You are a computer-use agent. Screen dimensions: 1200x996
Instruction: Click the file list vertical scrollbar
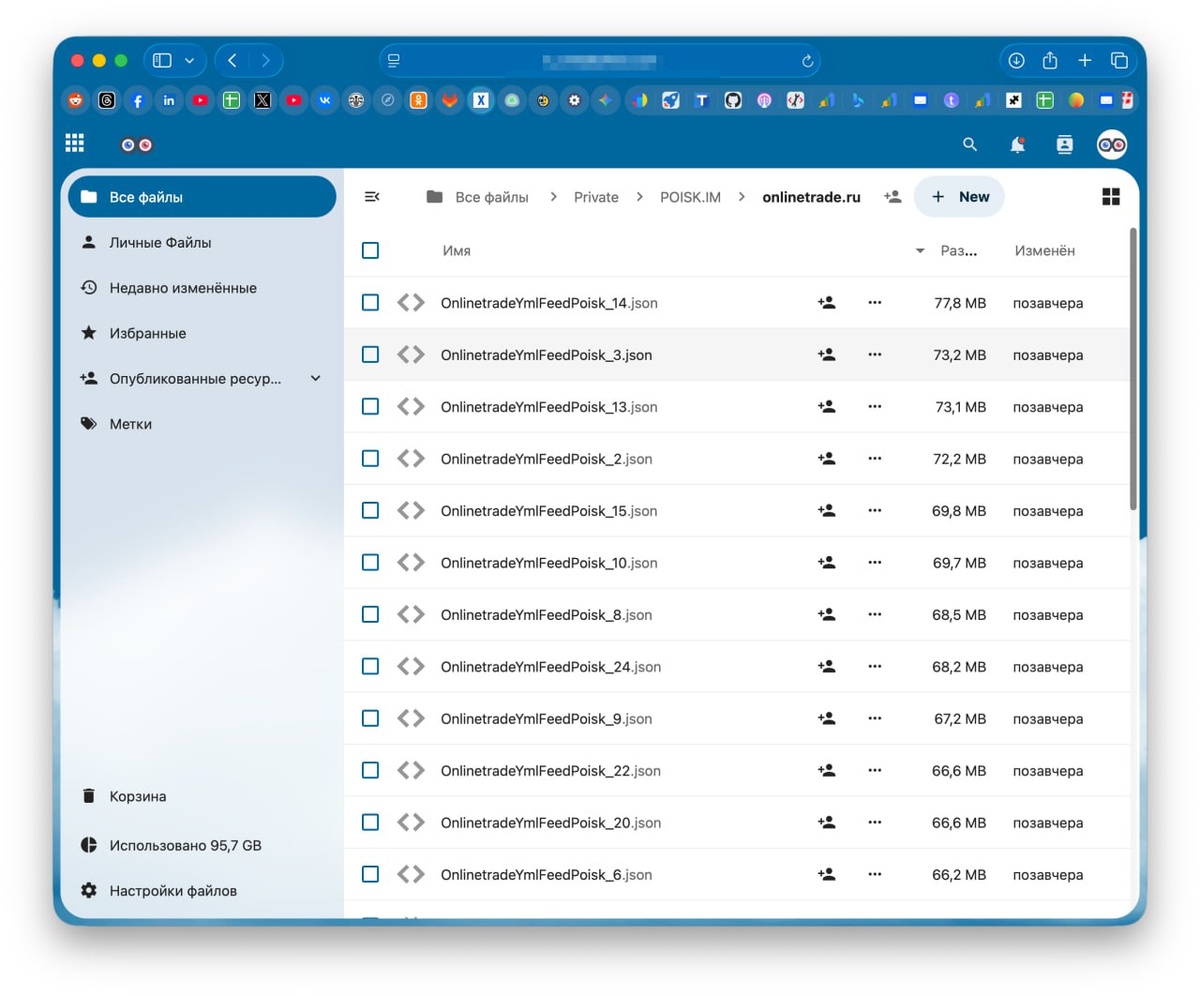(1133, 370)
